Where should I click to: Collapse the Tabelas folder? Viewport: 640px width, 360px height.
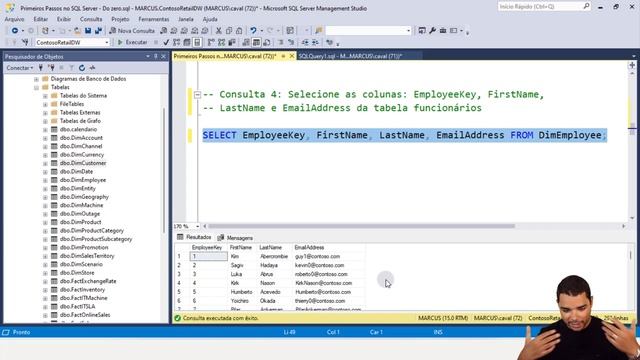pos(36,87)
